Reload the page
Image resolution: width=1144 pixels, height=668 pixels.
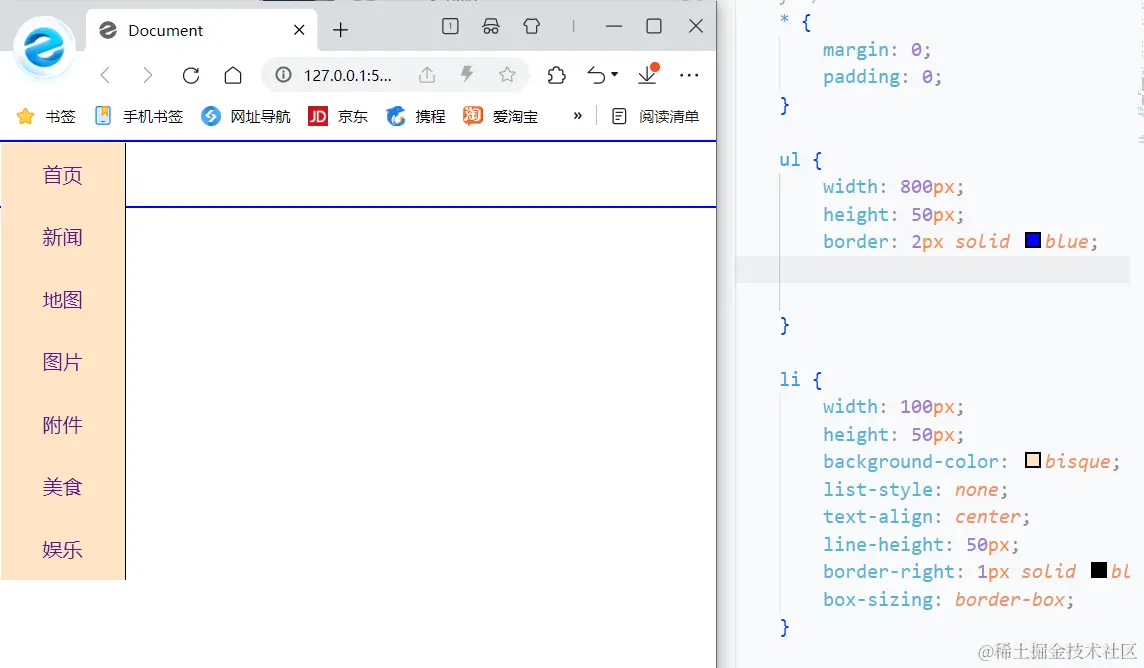(x=191, y=75)
